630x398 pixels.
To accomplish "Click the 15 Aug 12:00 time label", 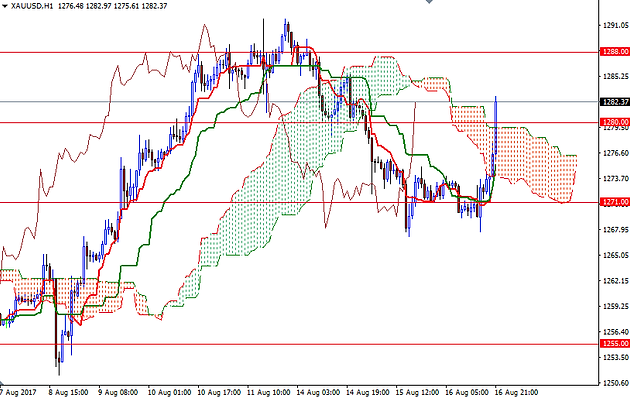I will pyautogui.click(x=417, y=392).
